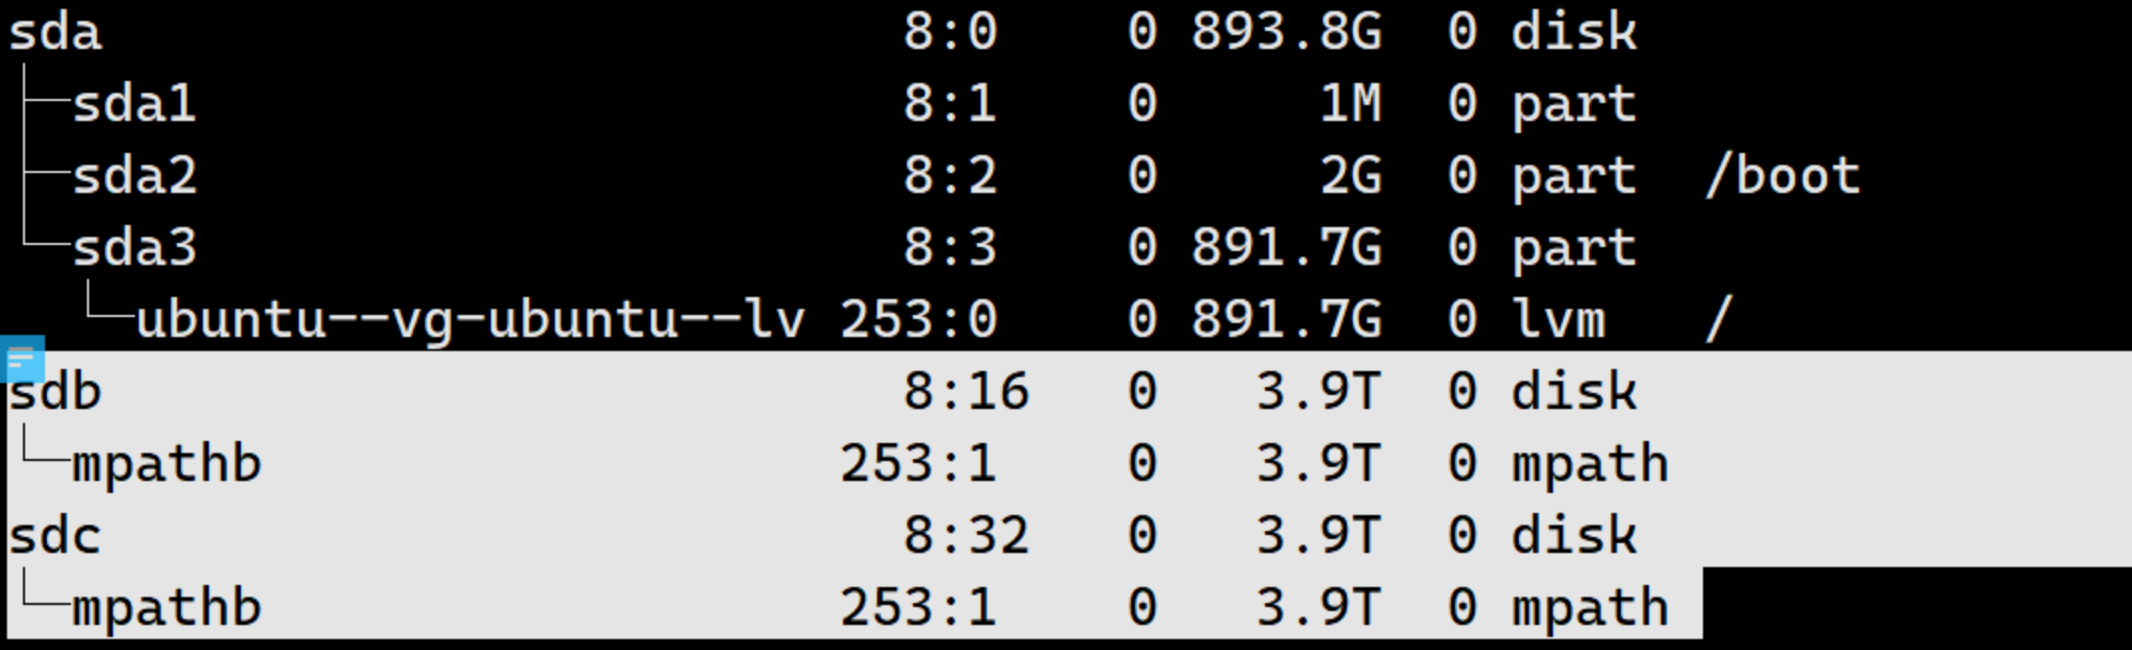Click the sdc disk name
Viewport: 2132px width, 650px height.
(x=55, y=536)
